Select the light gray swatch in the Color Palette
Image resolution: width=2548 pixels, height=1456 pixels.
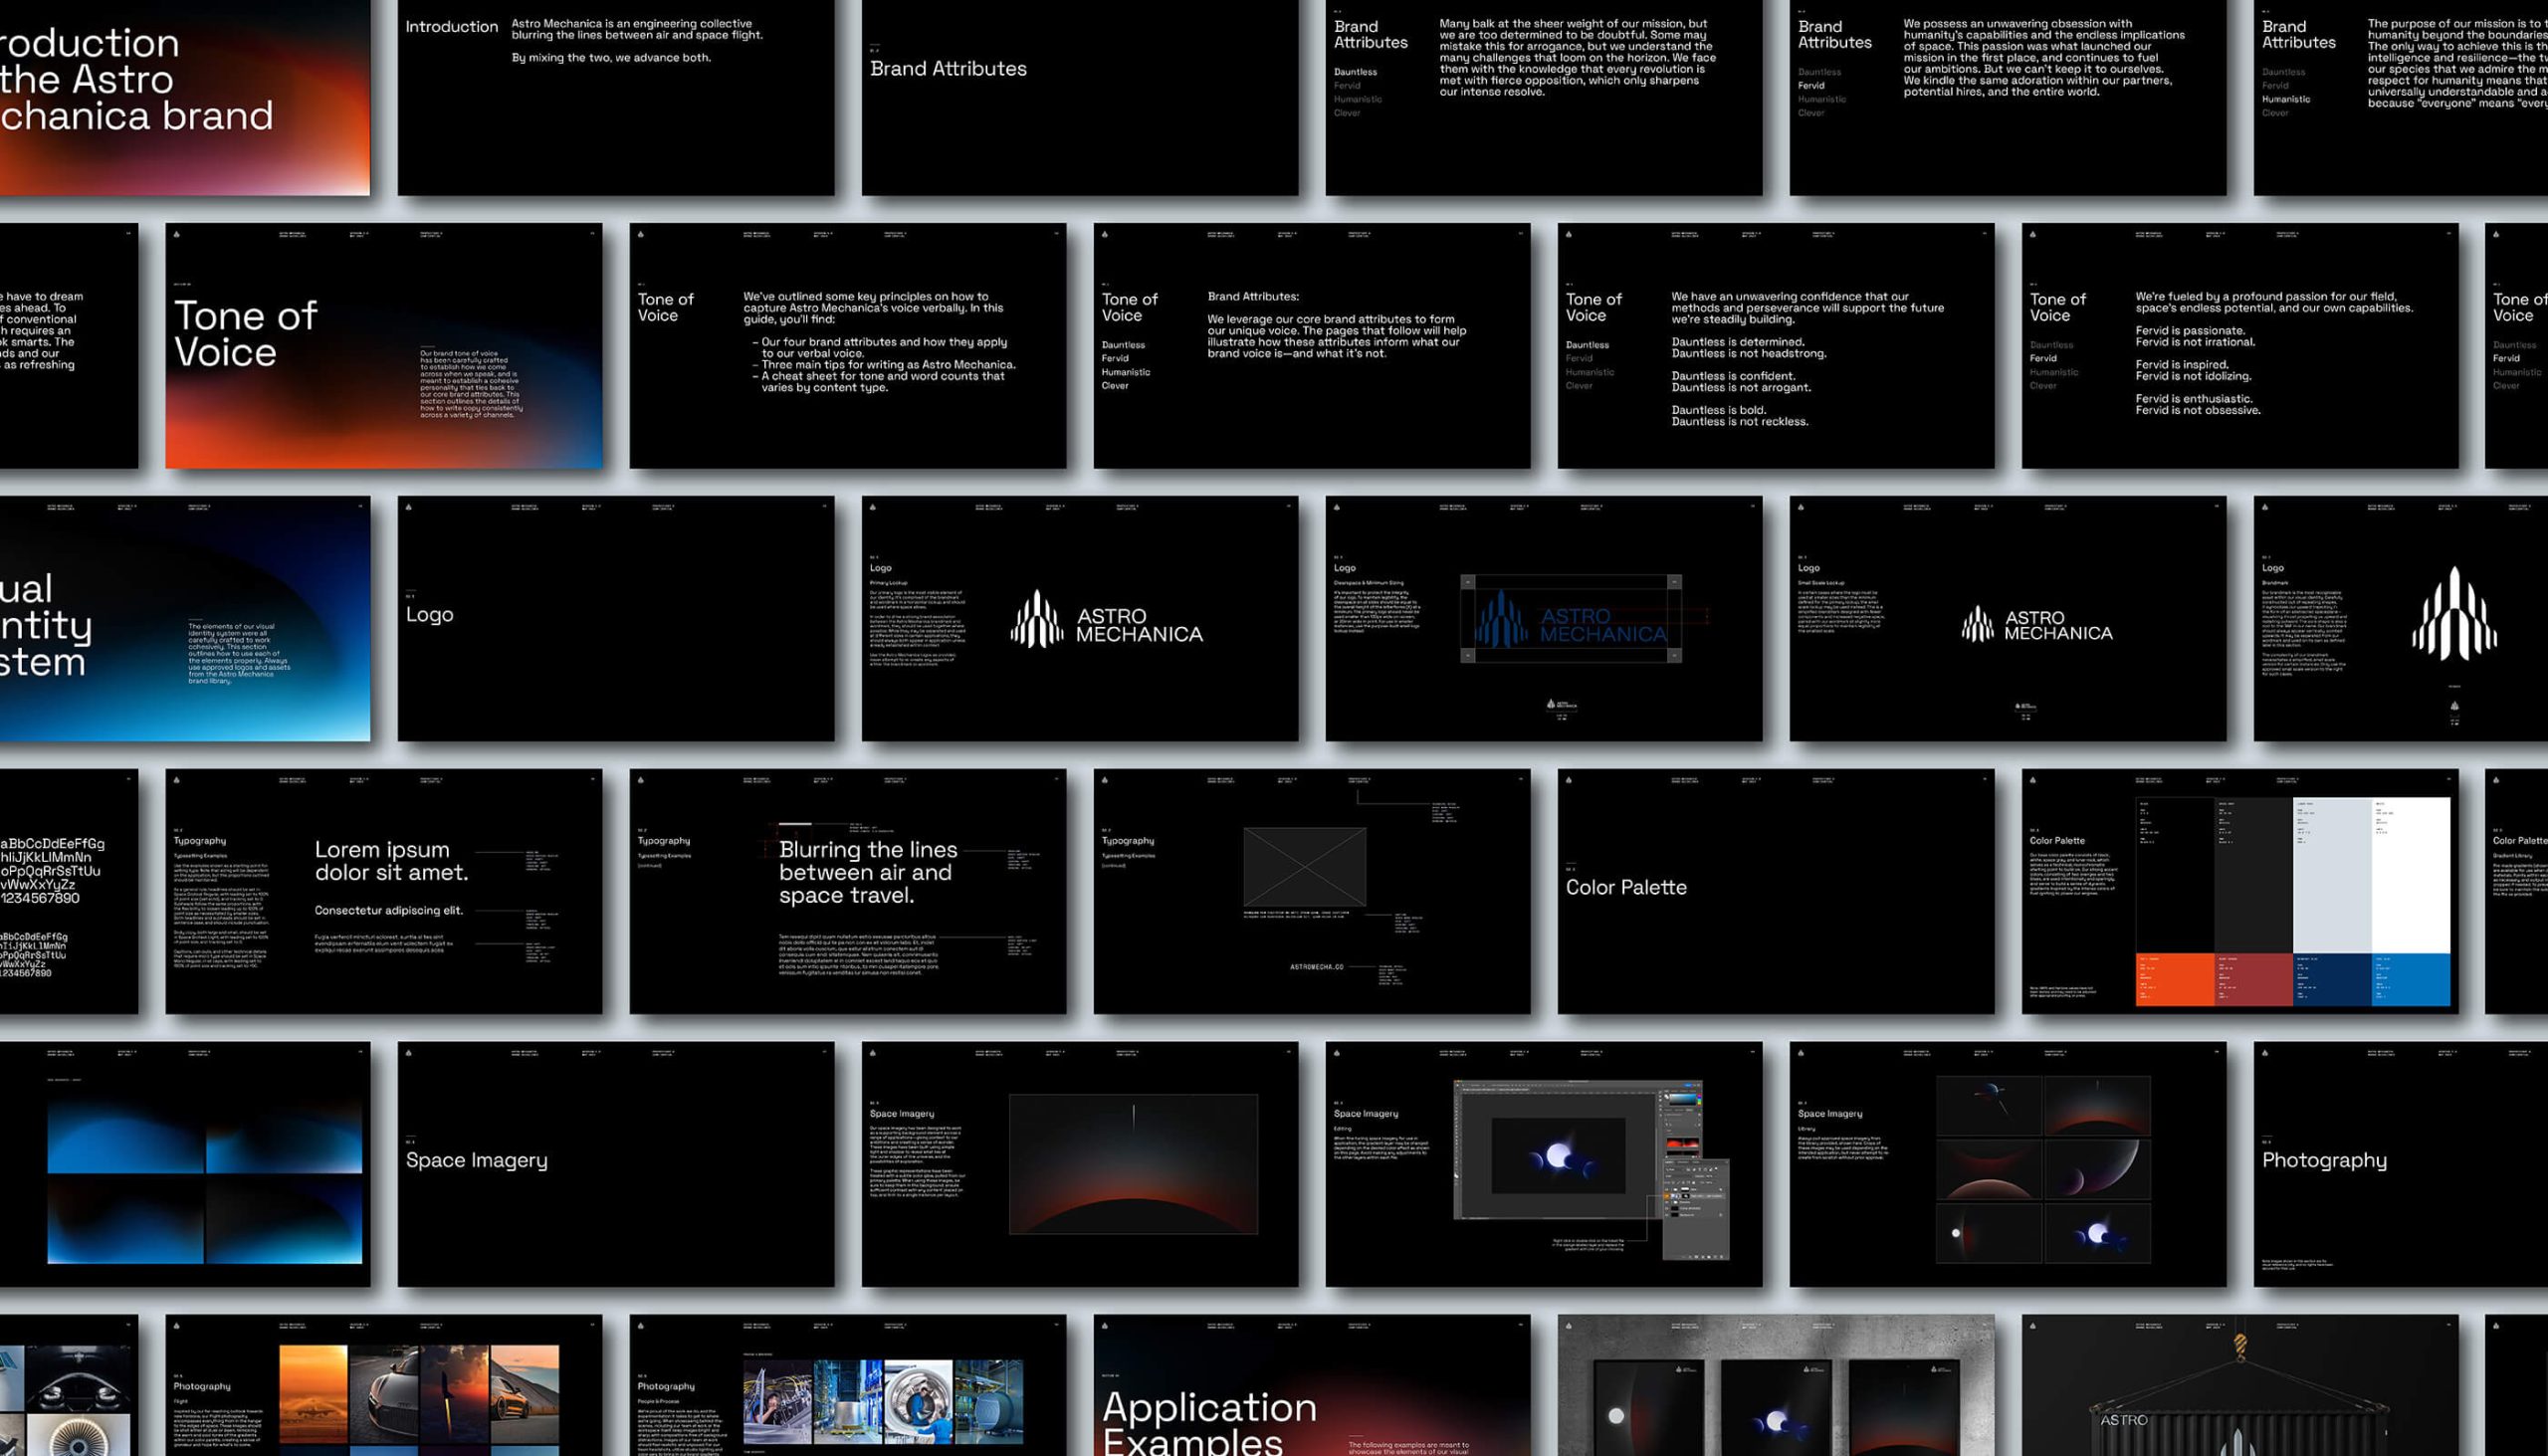click(x=2331, y=875)
